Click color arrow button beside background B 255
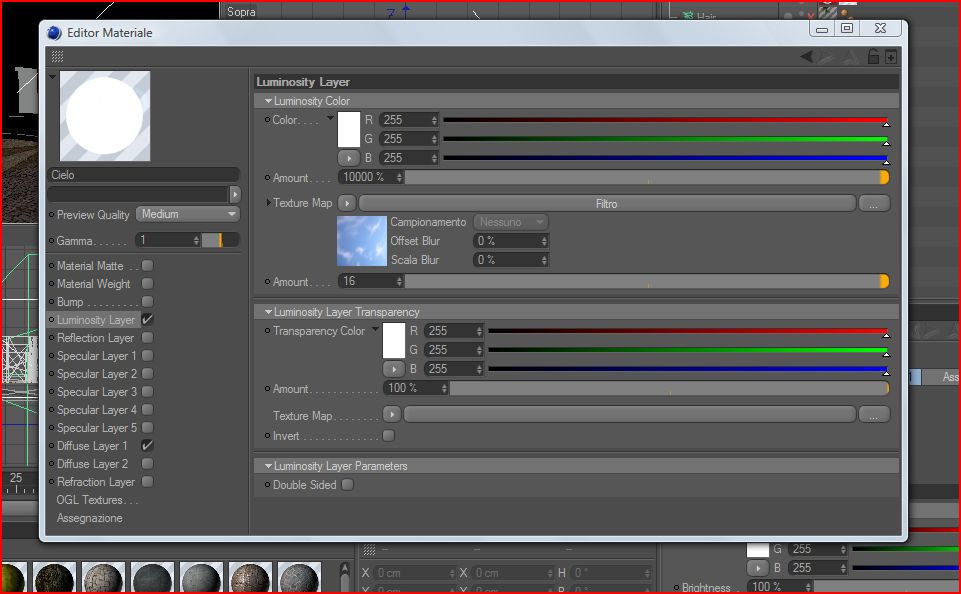Screen dimensions: 961x594 pyautogui.click(x=758, y=568)
